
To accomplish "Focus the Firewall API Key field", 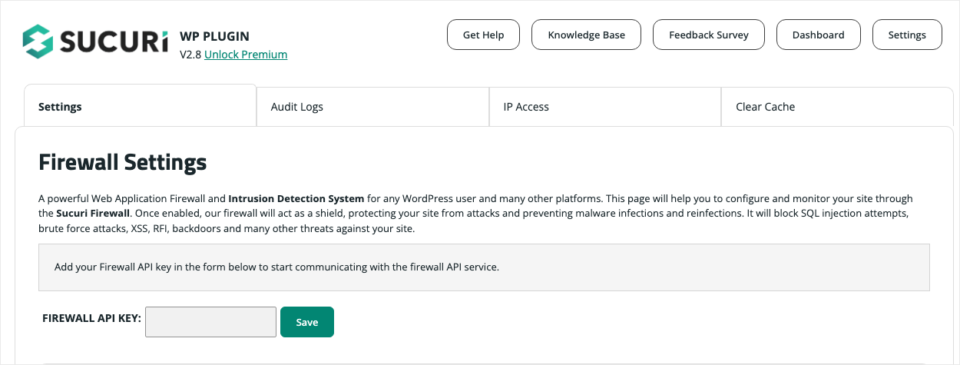I will (x=211, y=322).
